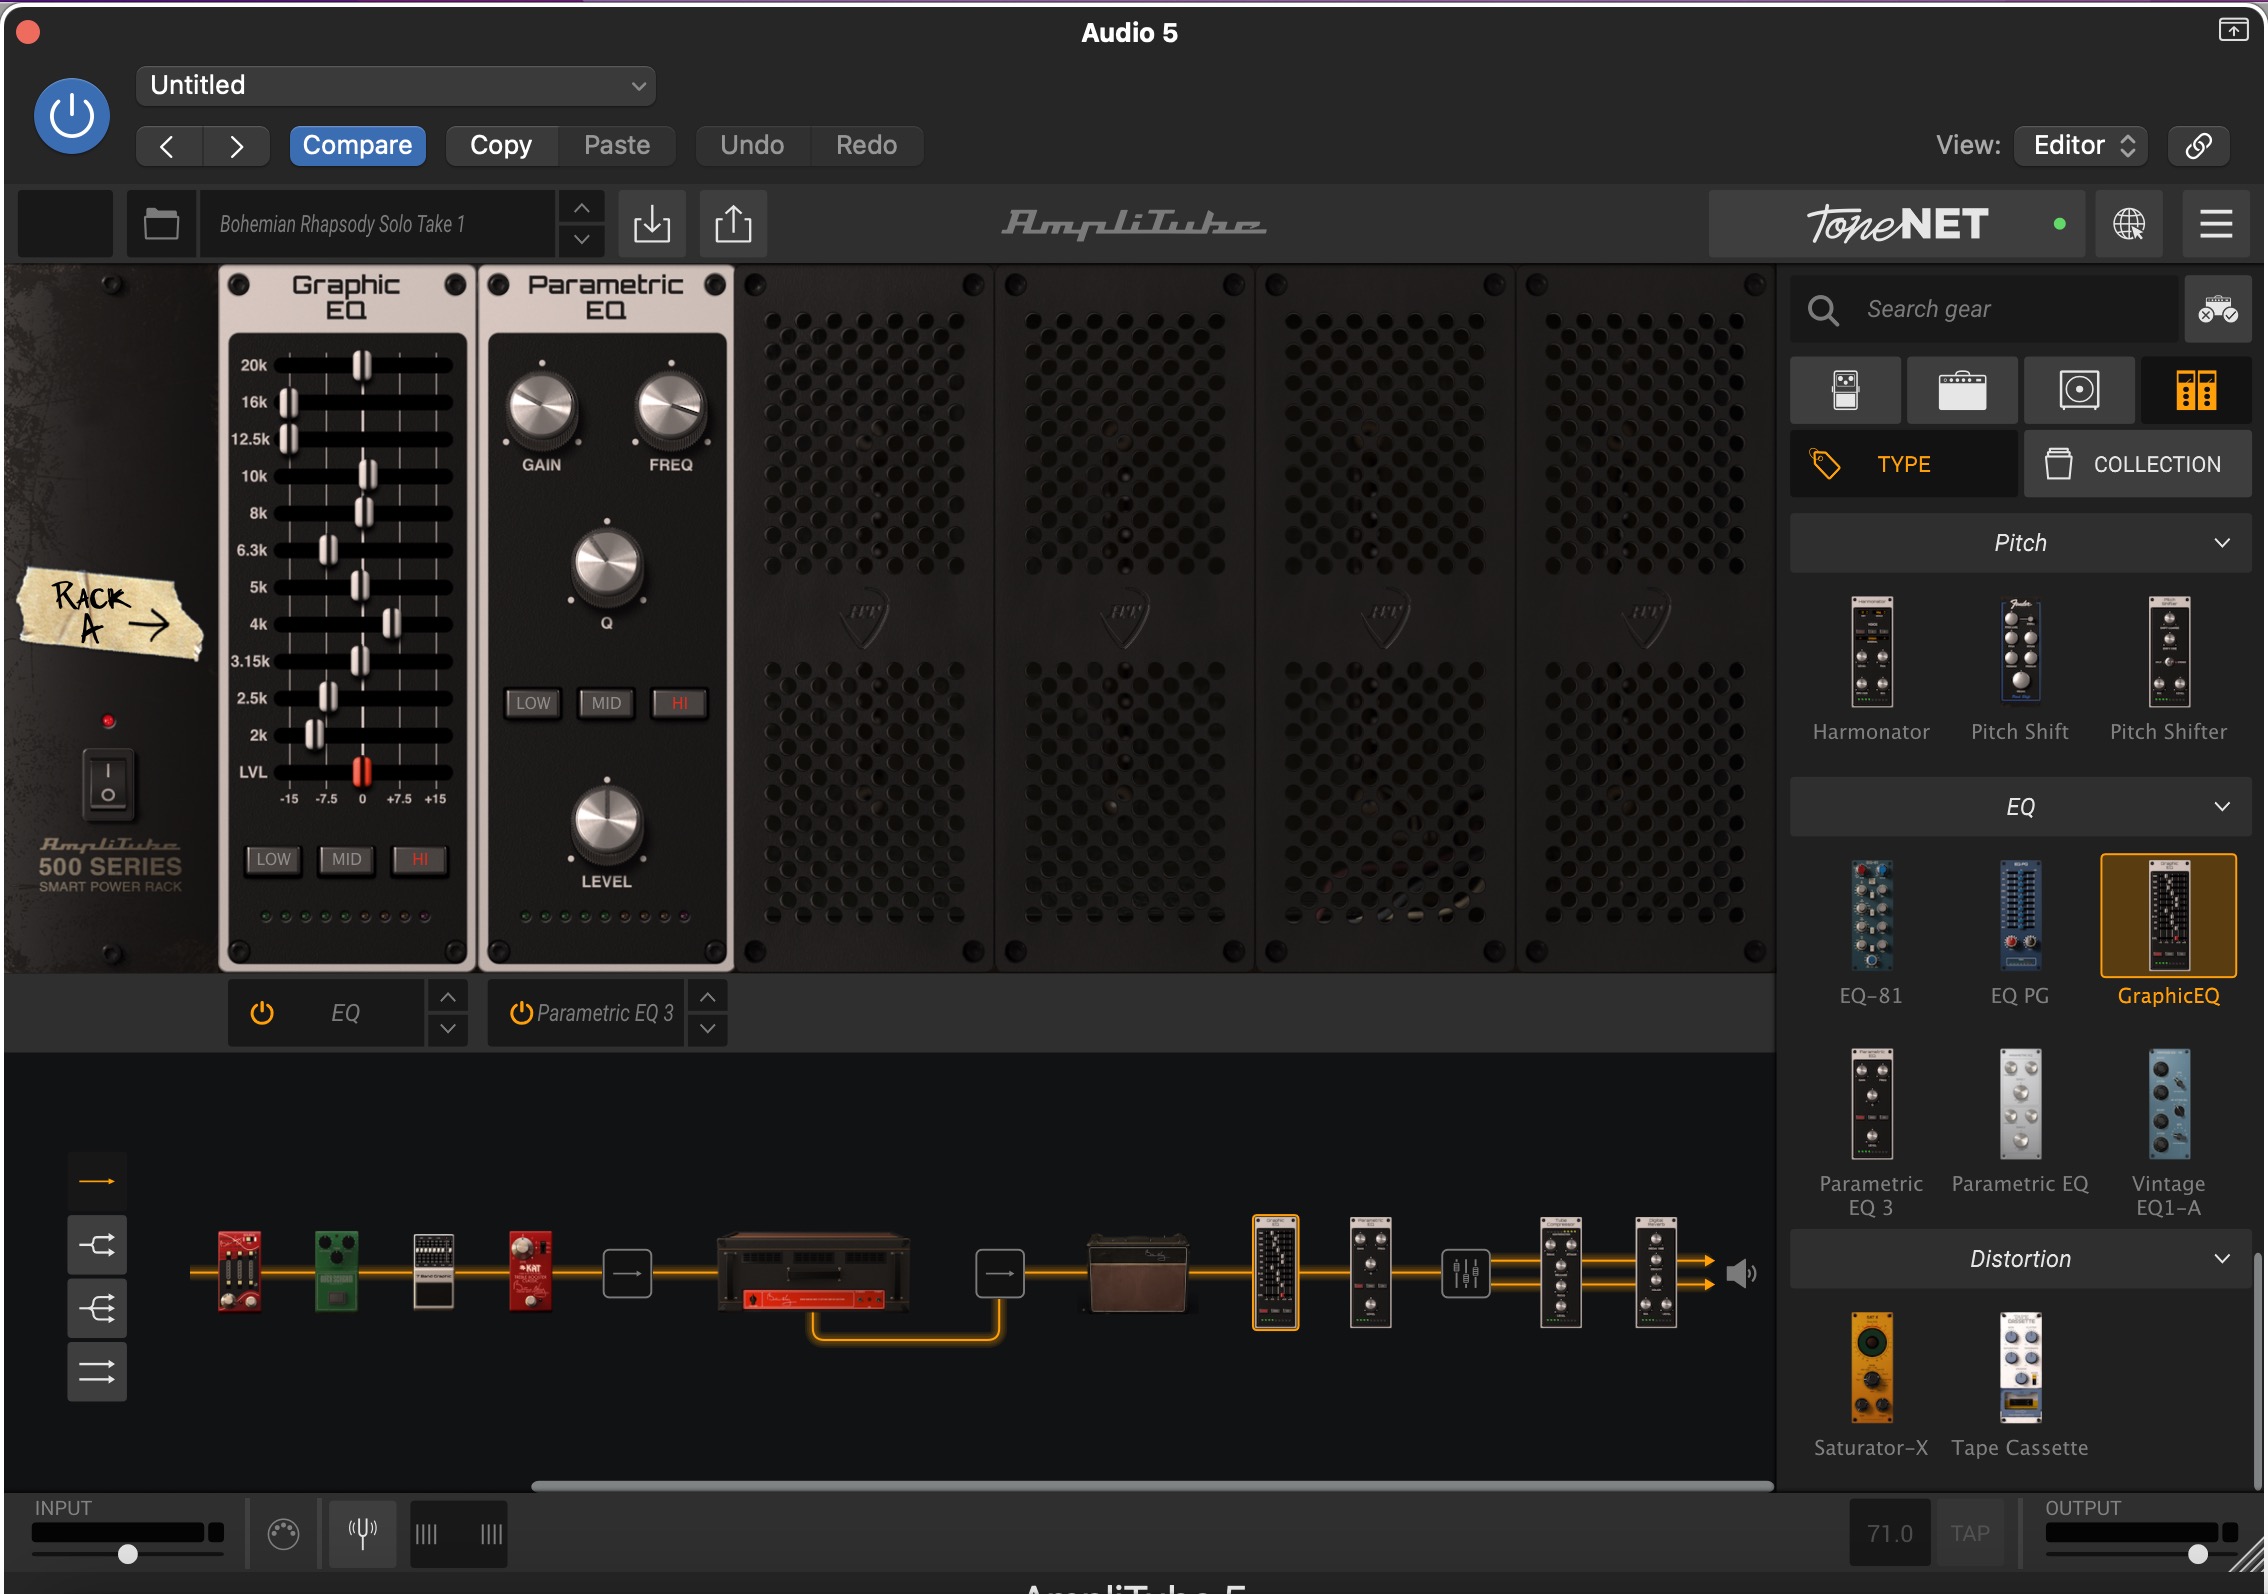The height and width of the screenshot is (1594, 2268).
Task: Select the amp head in signal chain
Action: click(814, 1272)
